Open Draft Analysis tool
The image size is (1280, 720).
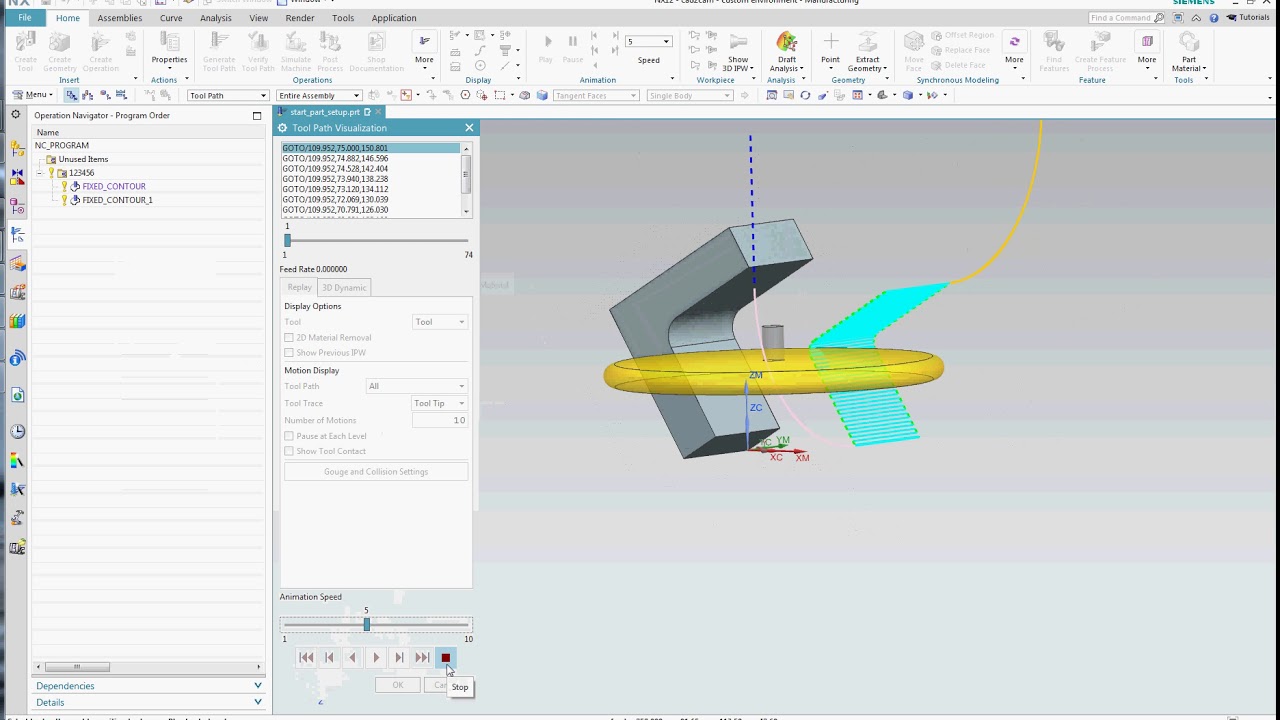pos(787,51)
